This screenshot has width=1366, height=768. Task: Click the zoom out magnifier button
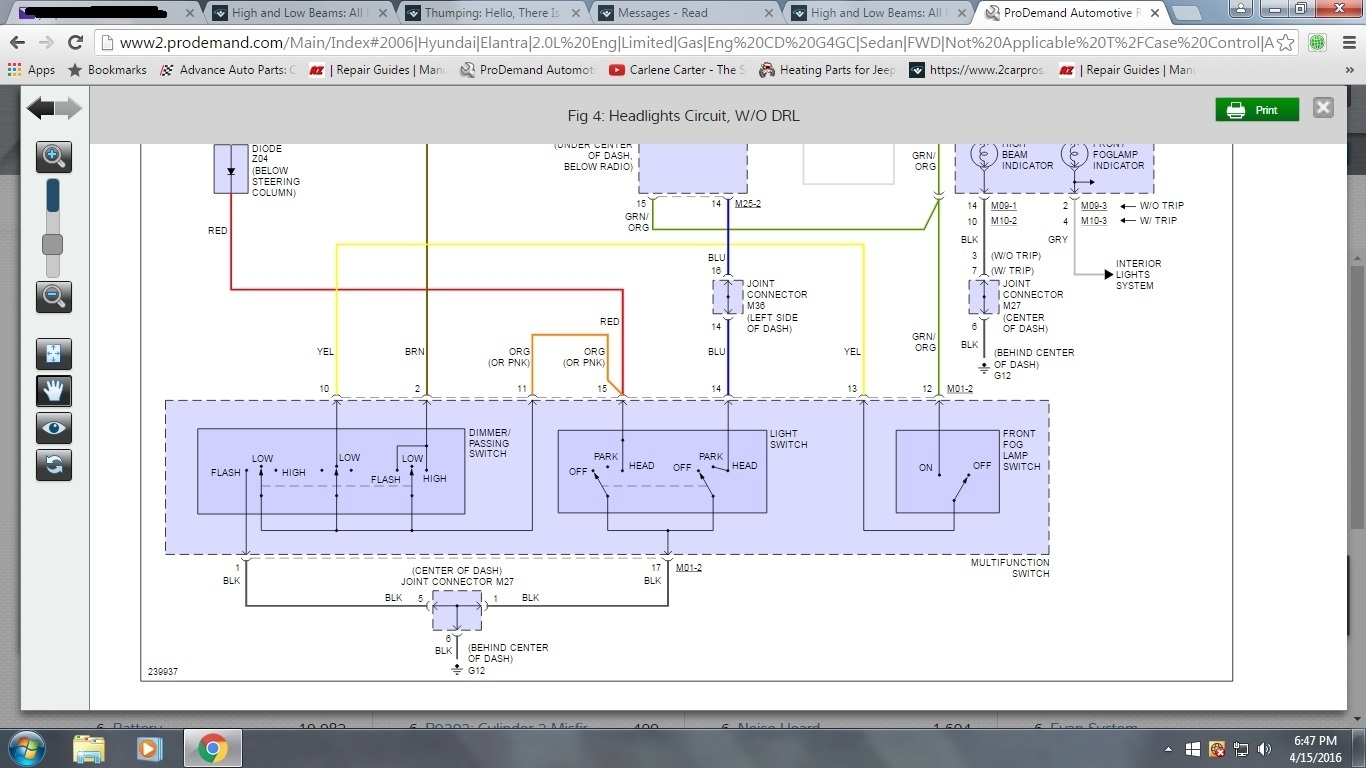click(54, 296)
